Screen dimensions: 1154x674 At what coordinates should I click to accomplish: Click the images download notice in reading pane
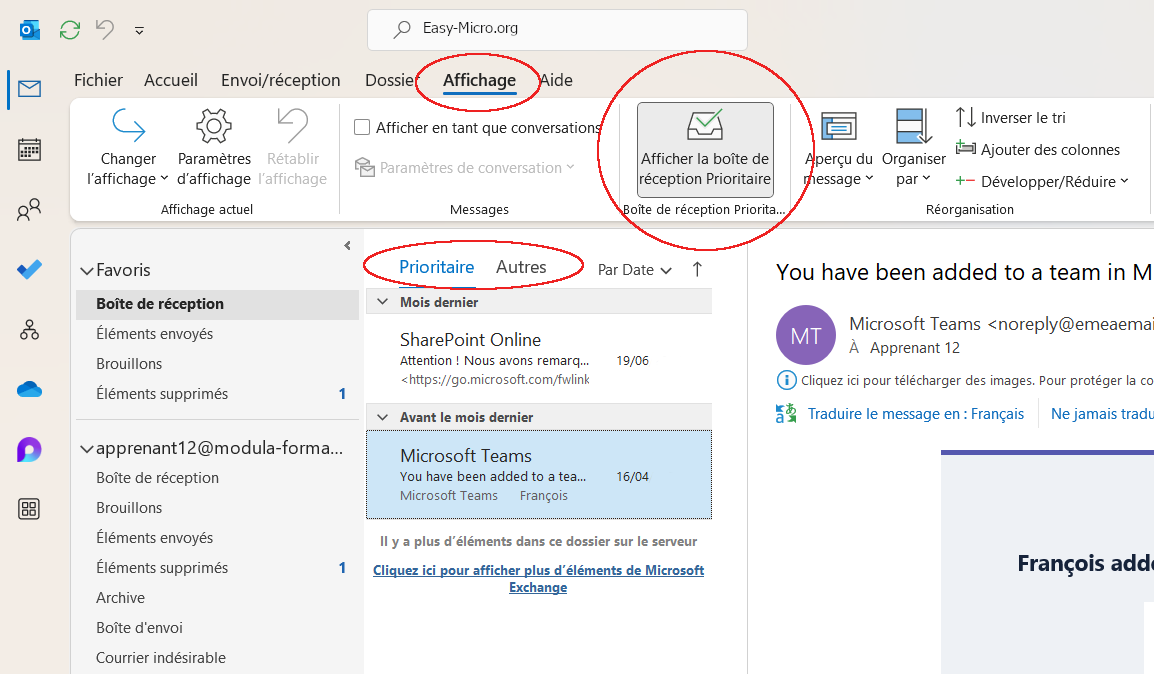[x=977, y=380]
